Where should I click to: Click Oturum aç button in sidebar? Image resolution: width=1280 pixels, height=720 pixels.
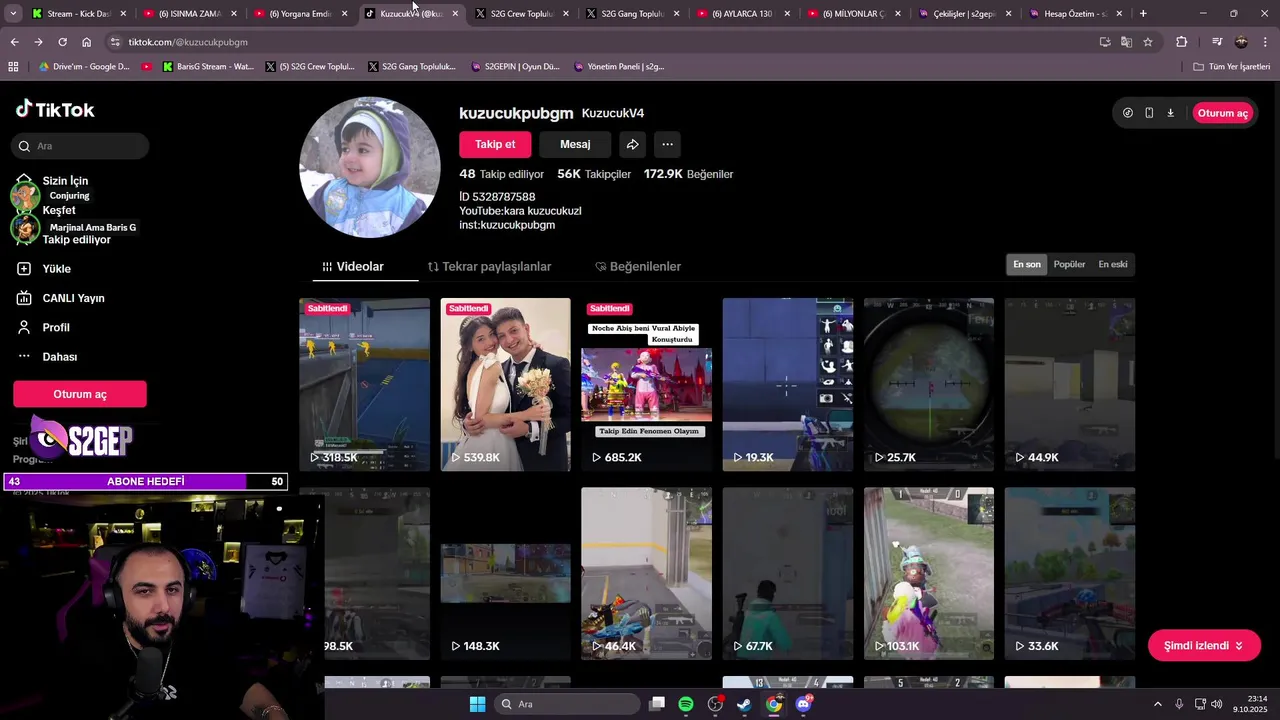(x=80, y=394)
